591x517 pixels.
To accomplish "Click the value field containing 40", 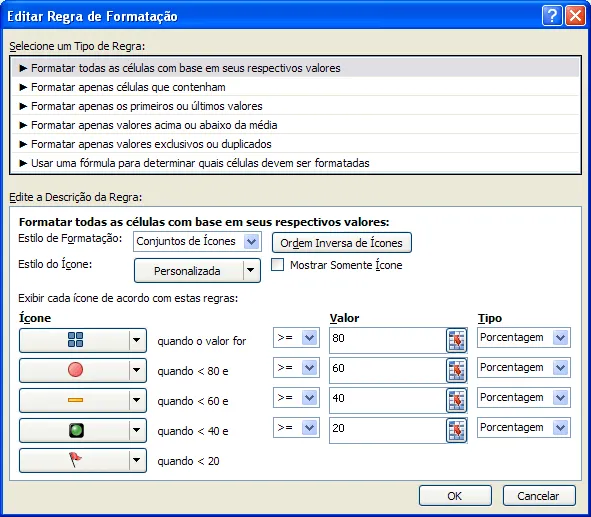I will tap(388, 400).
